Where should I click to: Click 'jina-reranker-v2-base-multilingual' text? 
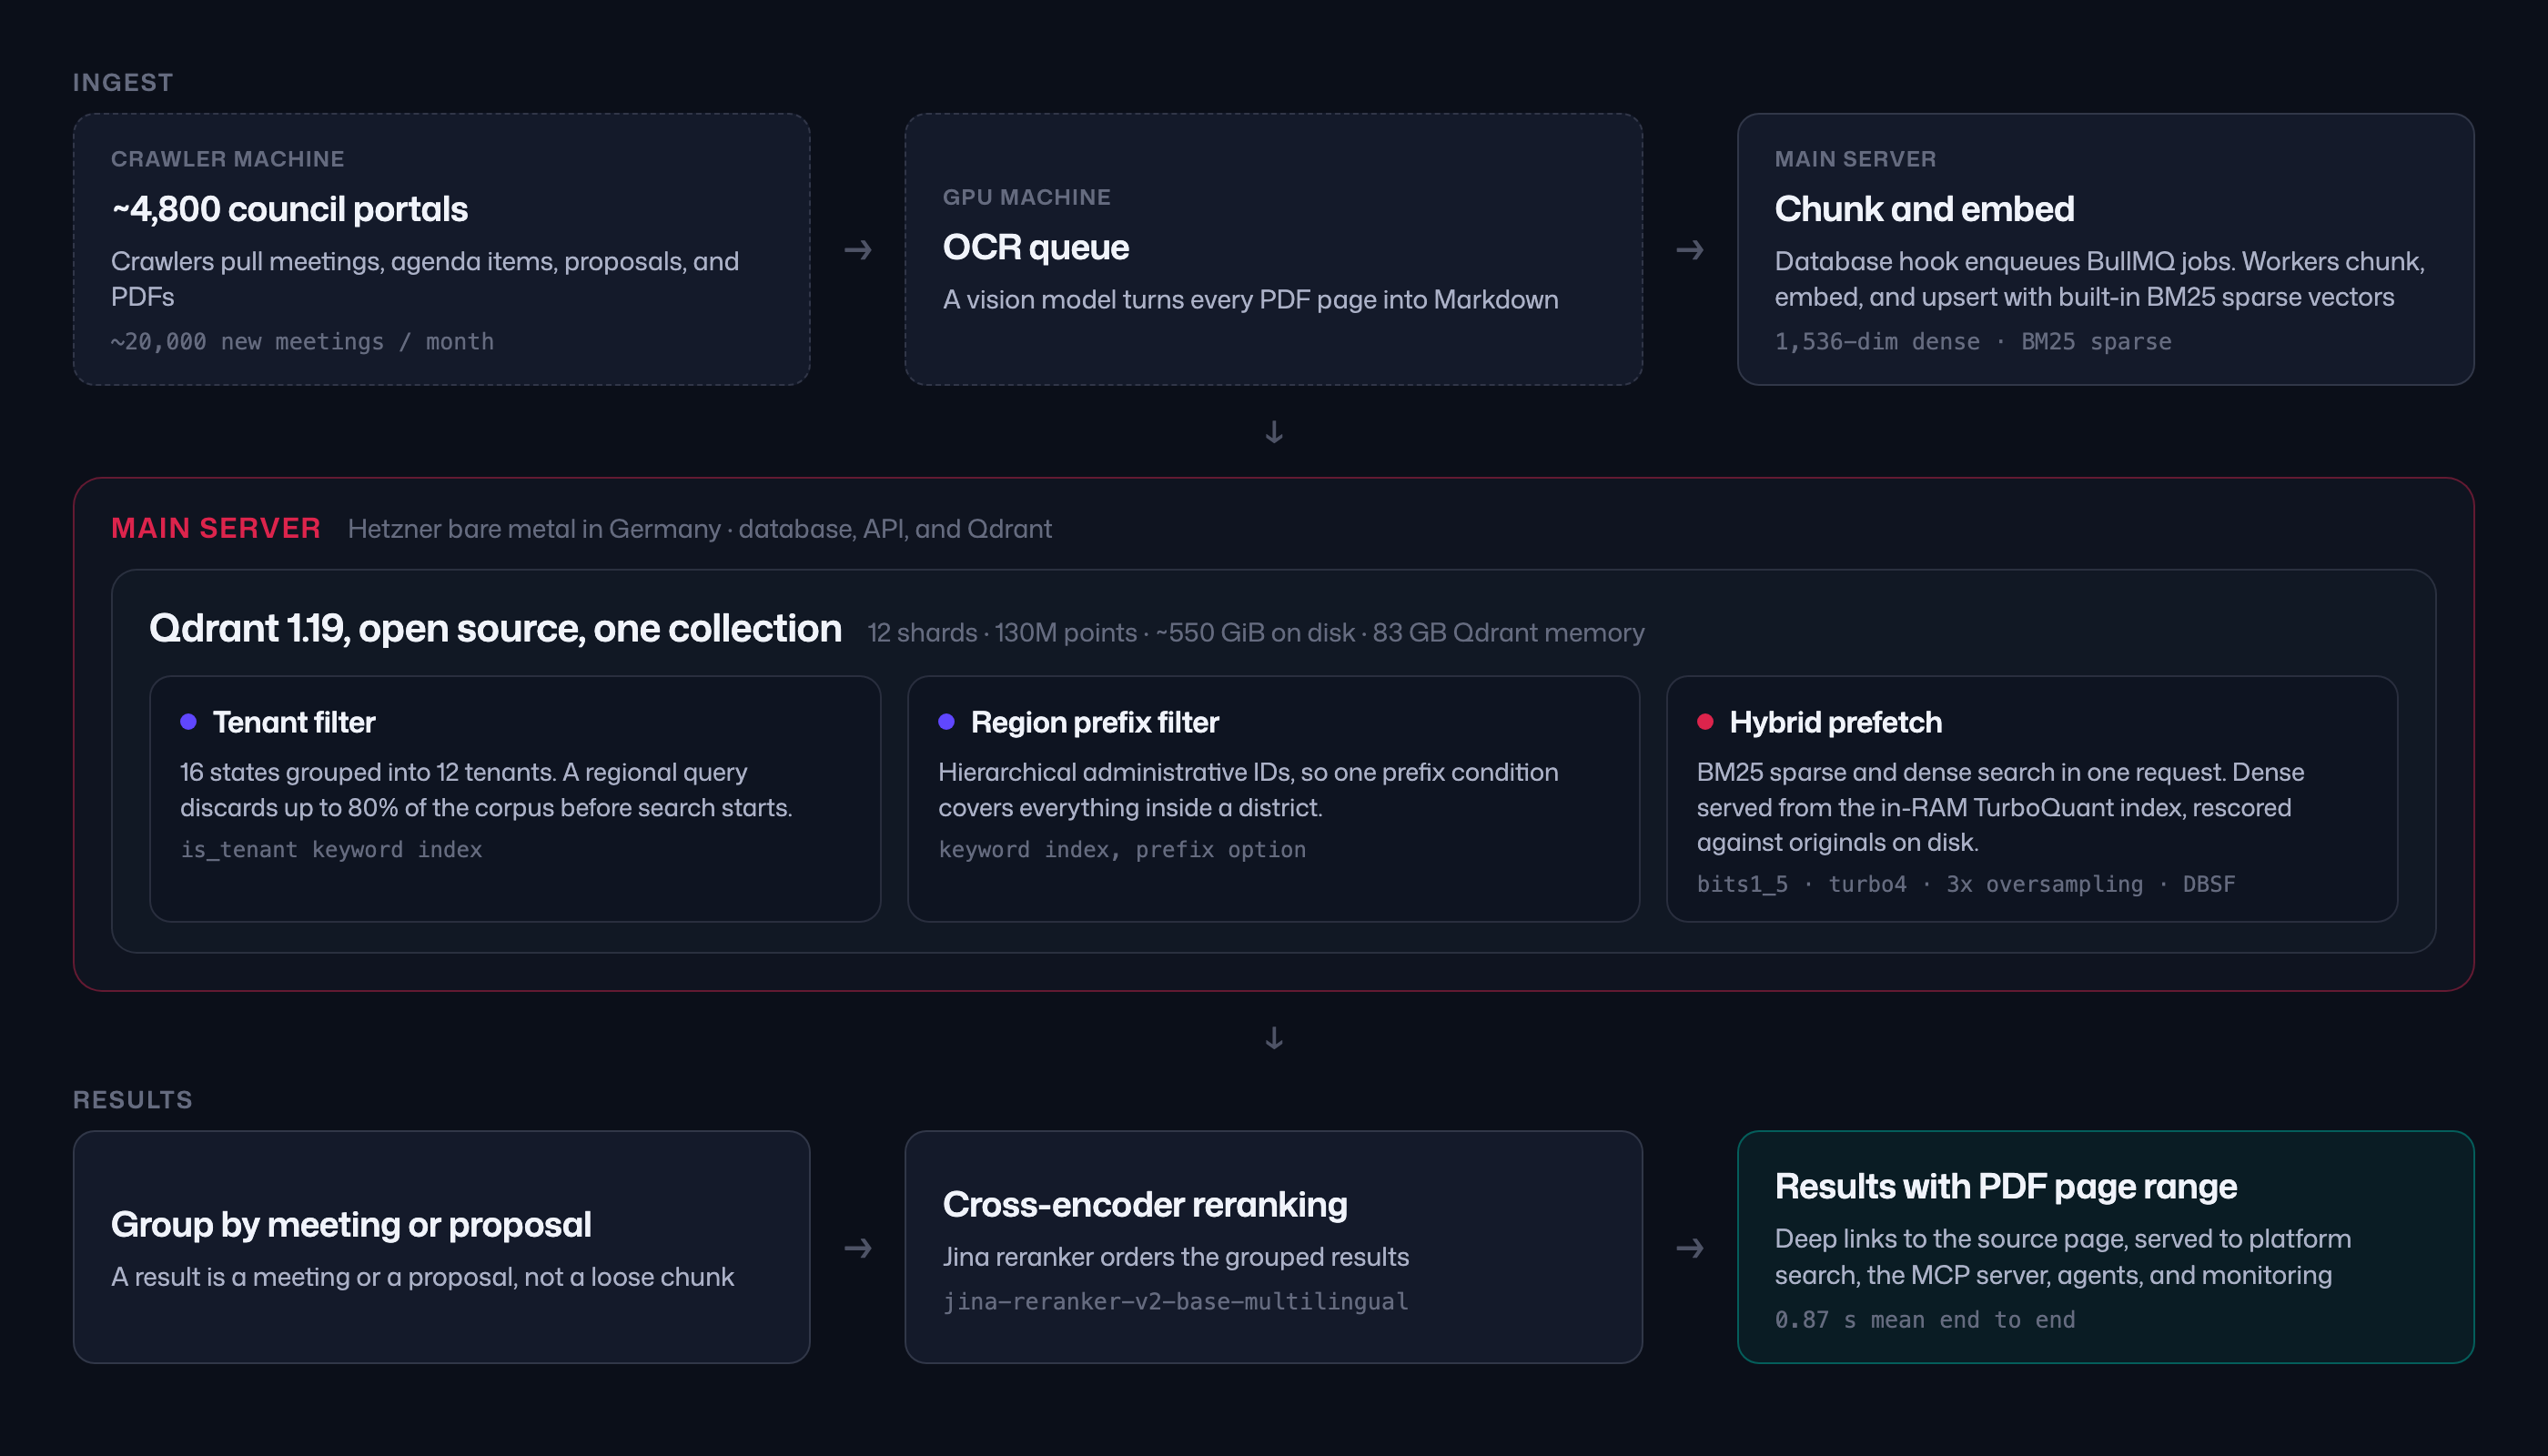point(1175,1301)
